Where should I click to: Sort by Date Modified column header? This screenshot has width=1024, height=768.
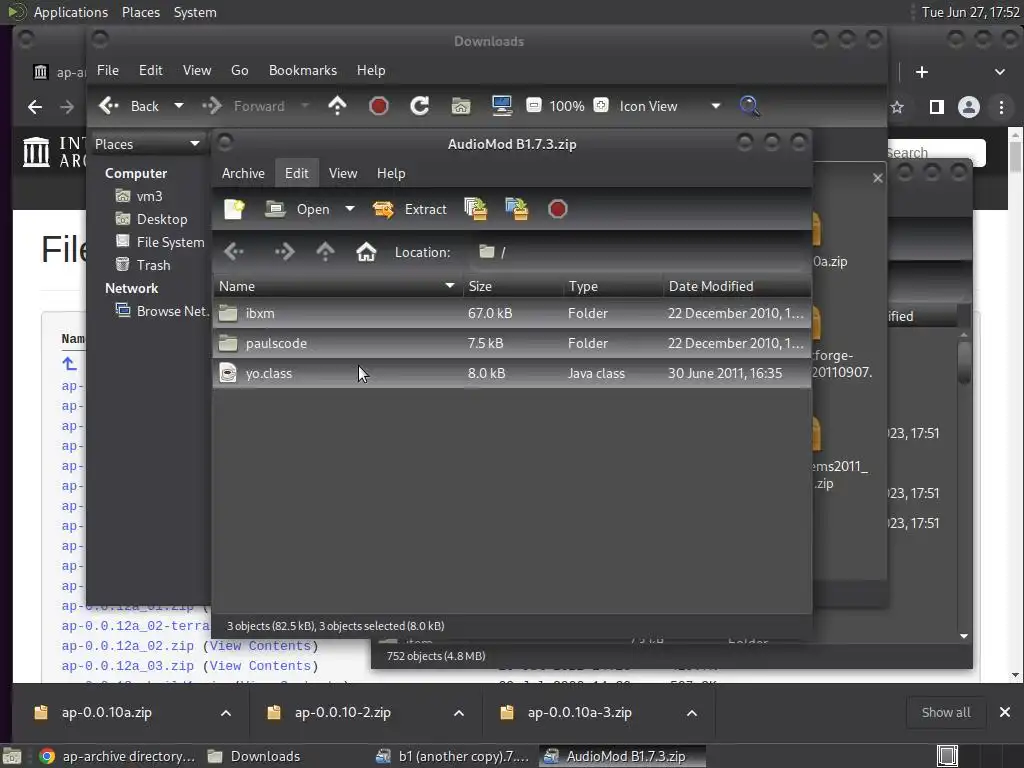737,286
